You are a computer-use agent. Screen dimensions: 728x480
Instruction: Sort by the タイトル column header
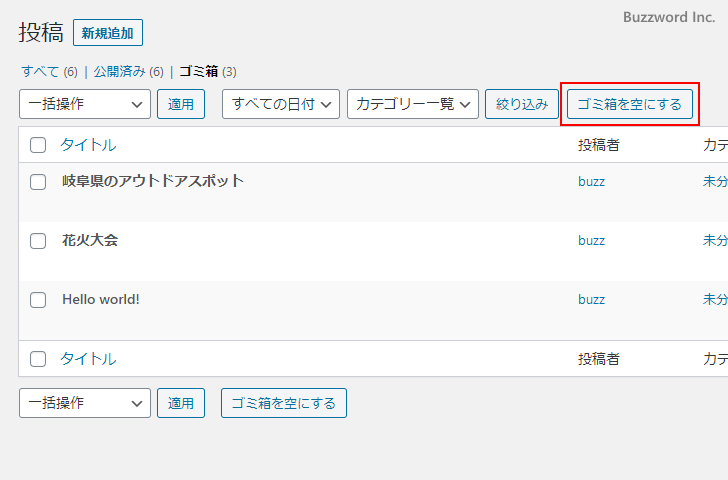pos(88,145)
